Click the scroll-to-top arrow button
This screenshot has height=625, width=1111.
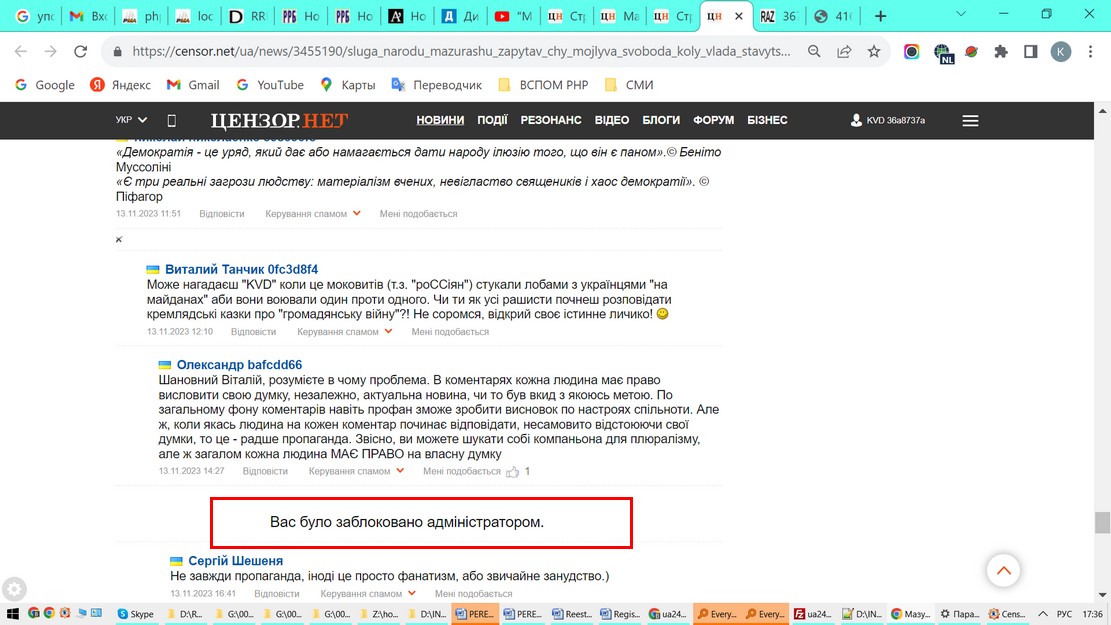tap(1003, 570)
